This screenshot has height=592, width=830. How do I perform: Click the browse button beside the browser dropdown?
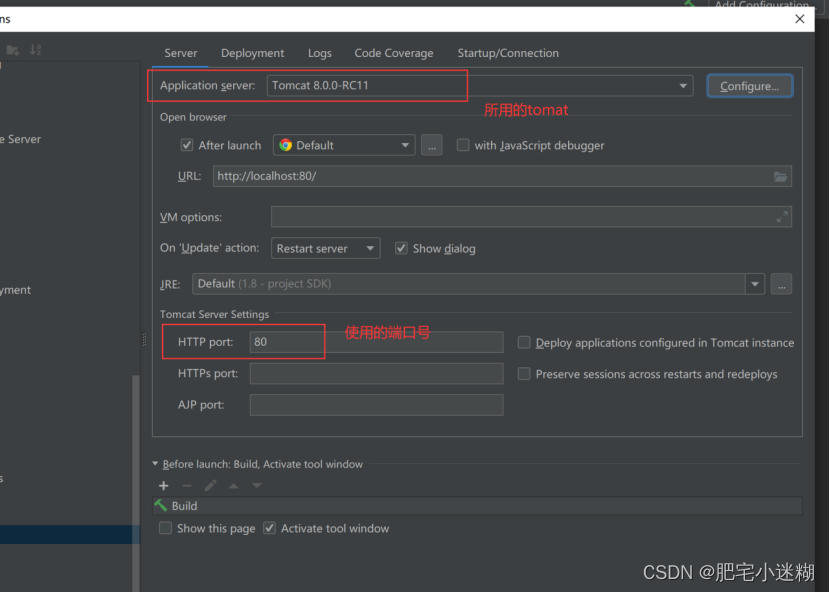tap(432, 145)
